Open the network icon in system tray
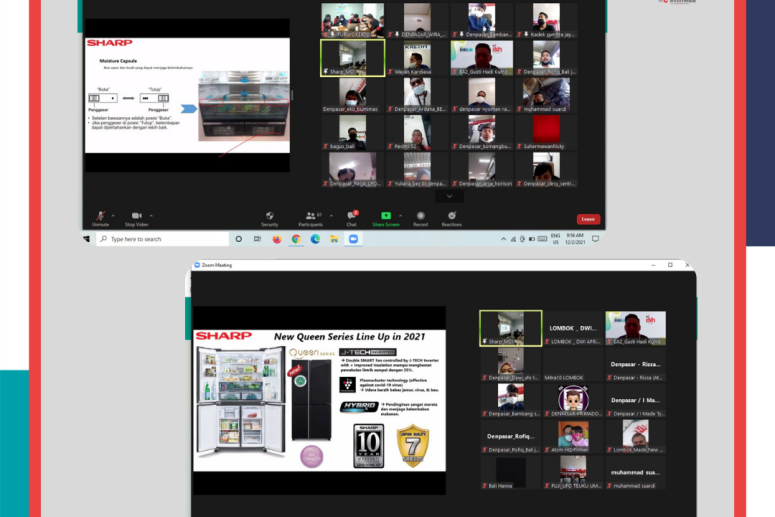The height and width of the screenshot is (517, 775). tap(513, 239)
